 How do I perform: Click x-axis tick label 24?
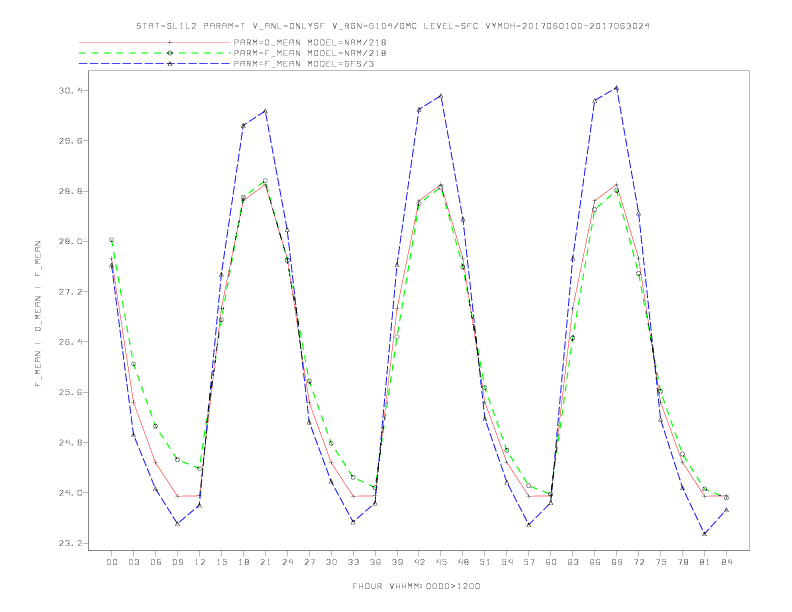click(287, 562)
